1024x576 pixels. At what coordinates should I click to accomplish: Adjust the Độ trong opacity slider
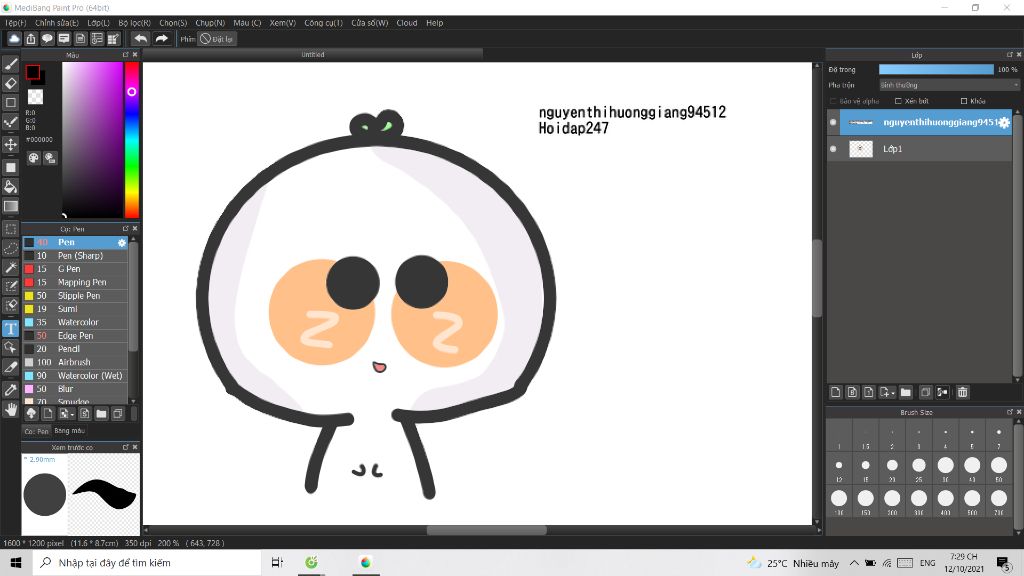(936, 69)
